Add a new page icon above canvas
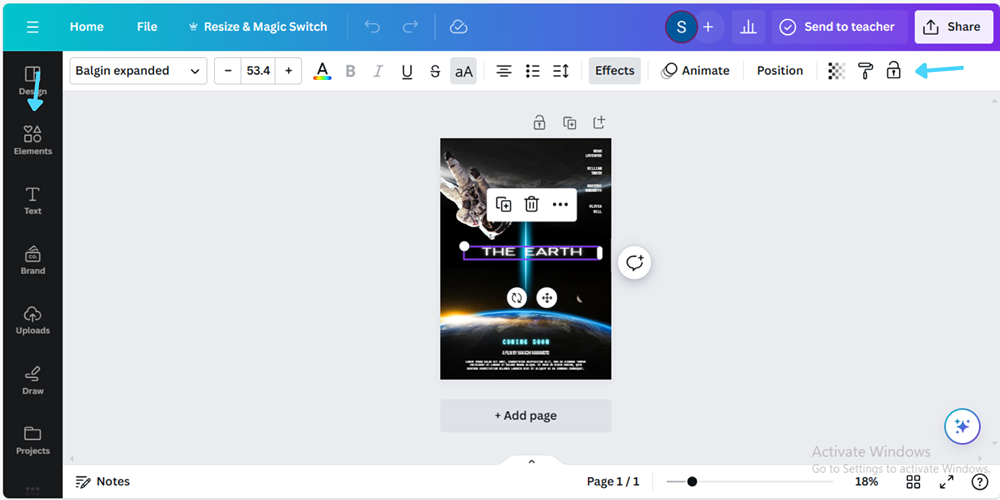This screenshot has height=500, width=1000. 599,122
